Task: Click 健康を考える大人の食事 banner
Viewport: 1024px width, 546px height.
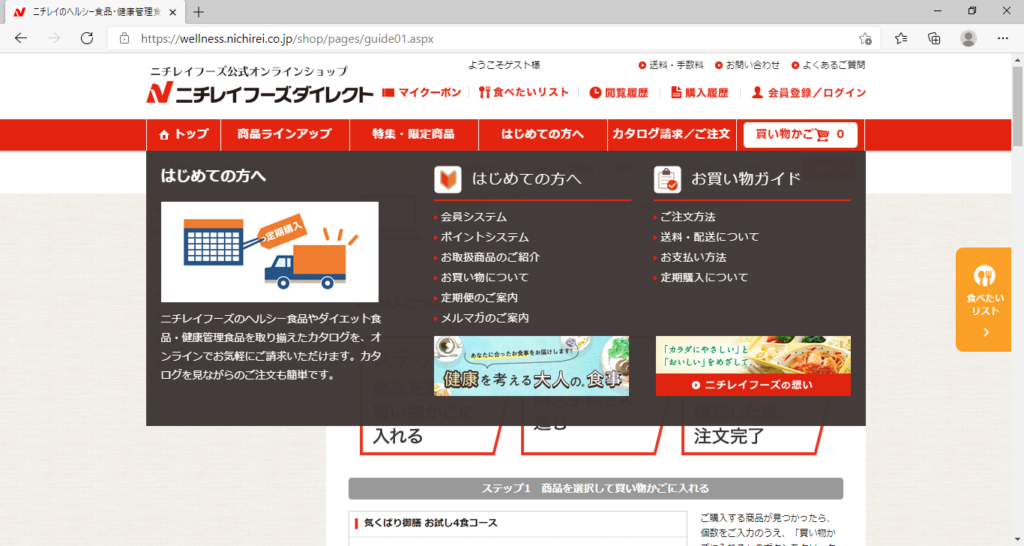Action: click(x=531, y=366)
